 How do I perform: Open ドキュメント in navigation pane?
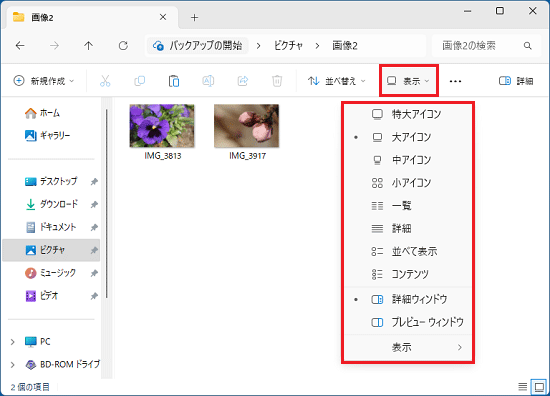click(51, 227)
